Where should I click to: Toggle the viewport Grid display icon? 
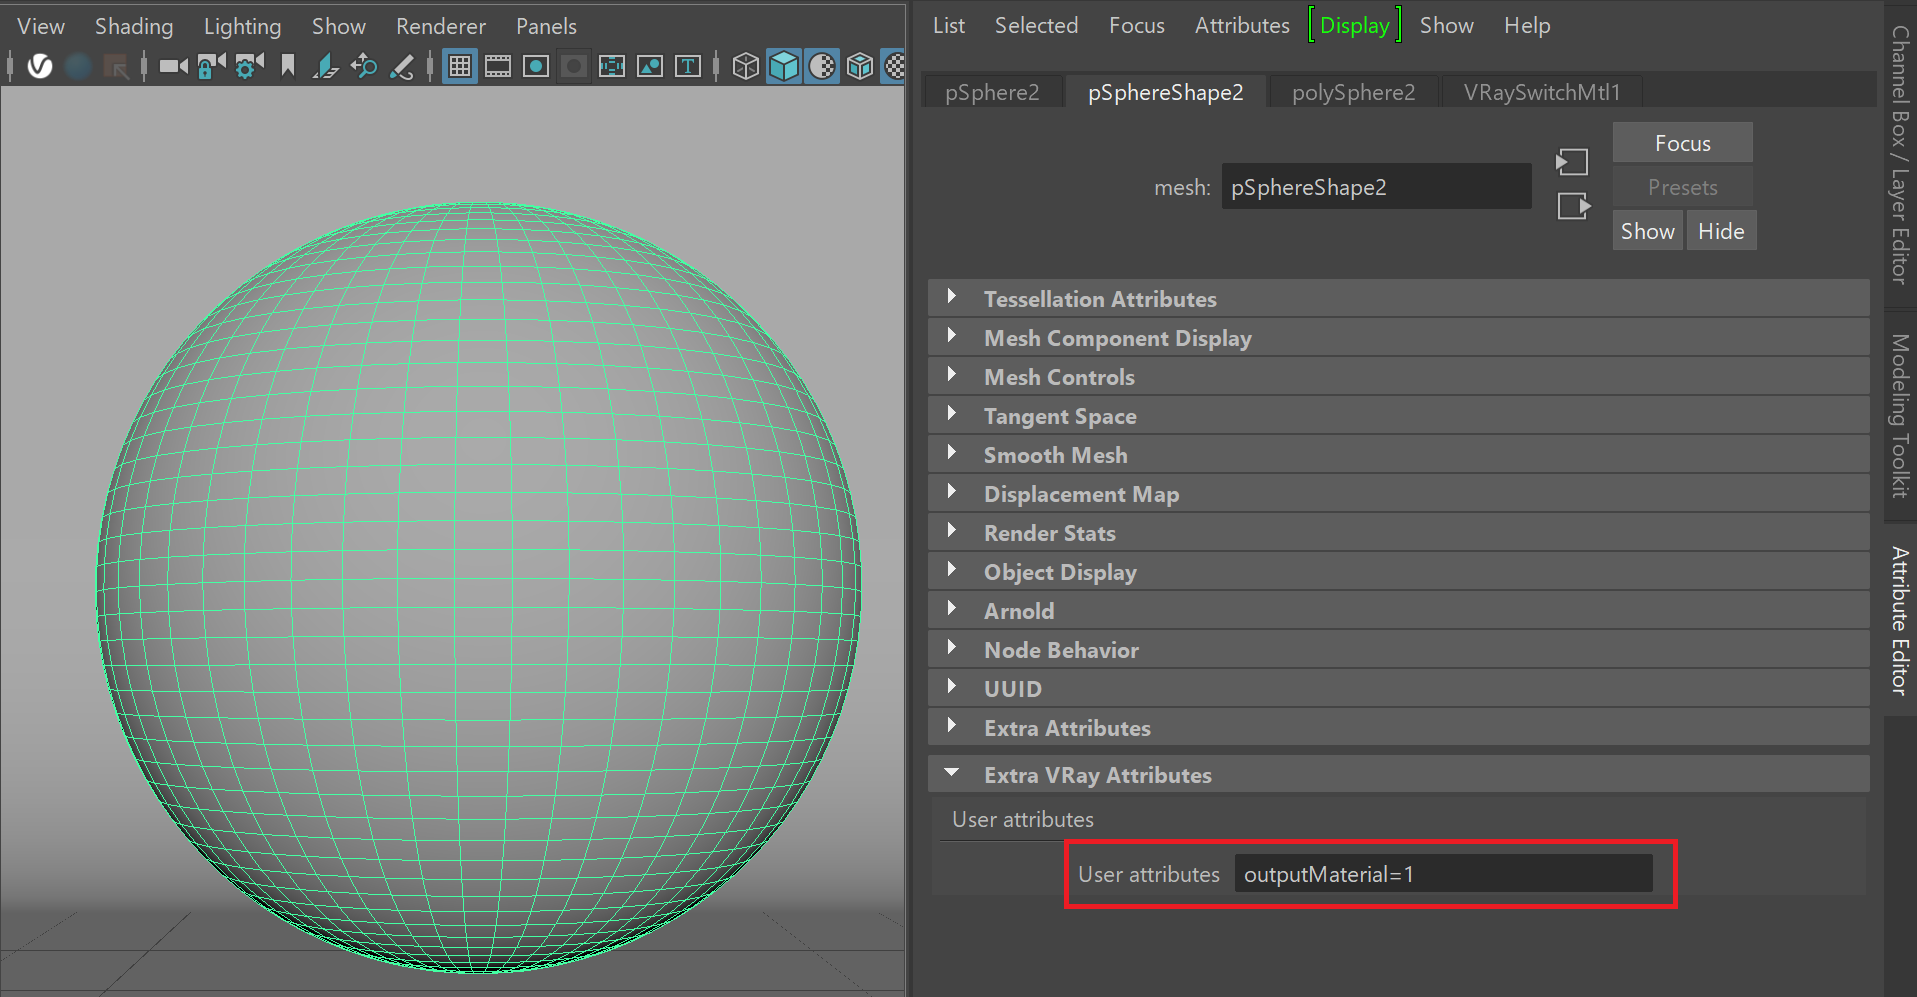click(x=460, y=66)
